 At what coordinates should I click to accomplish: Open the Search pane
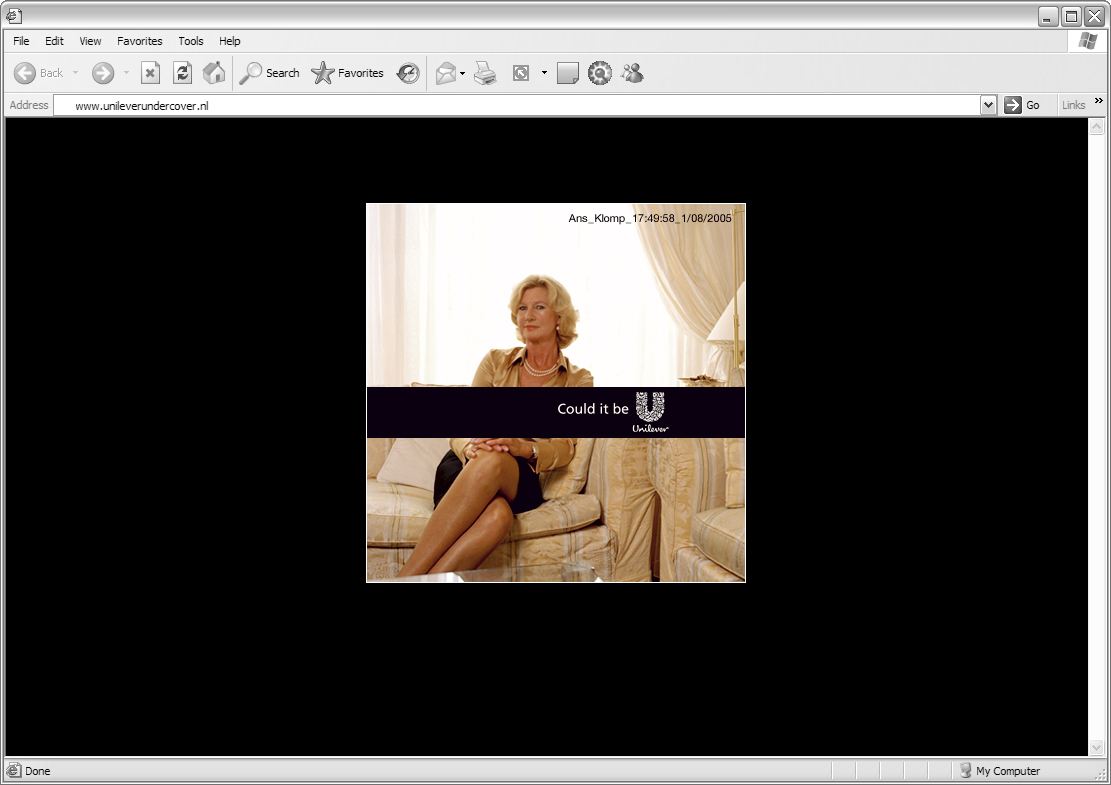coord(269,73)
